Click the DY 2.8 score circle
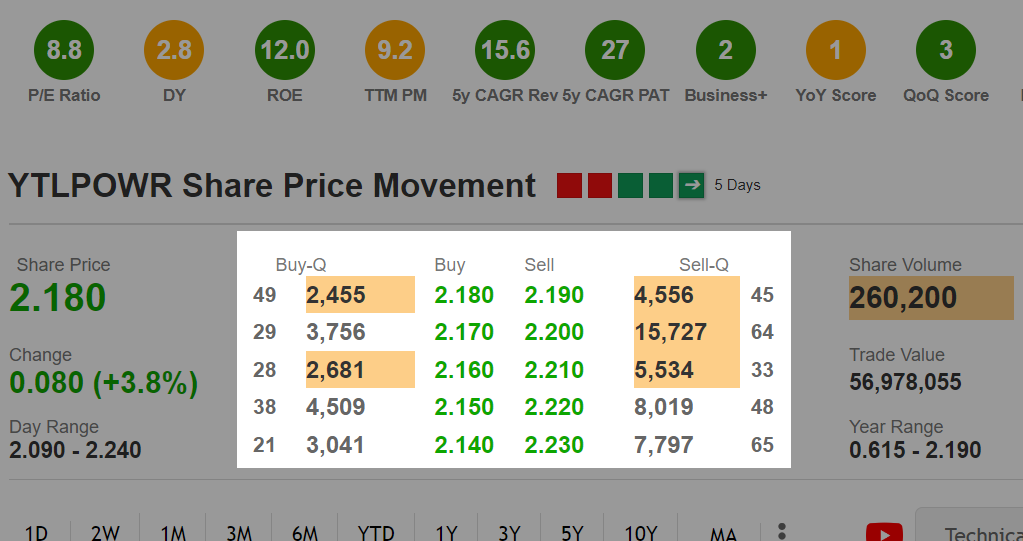Viewport: 1023px width, 541px height. click(174, 50)
